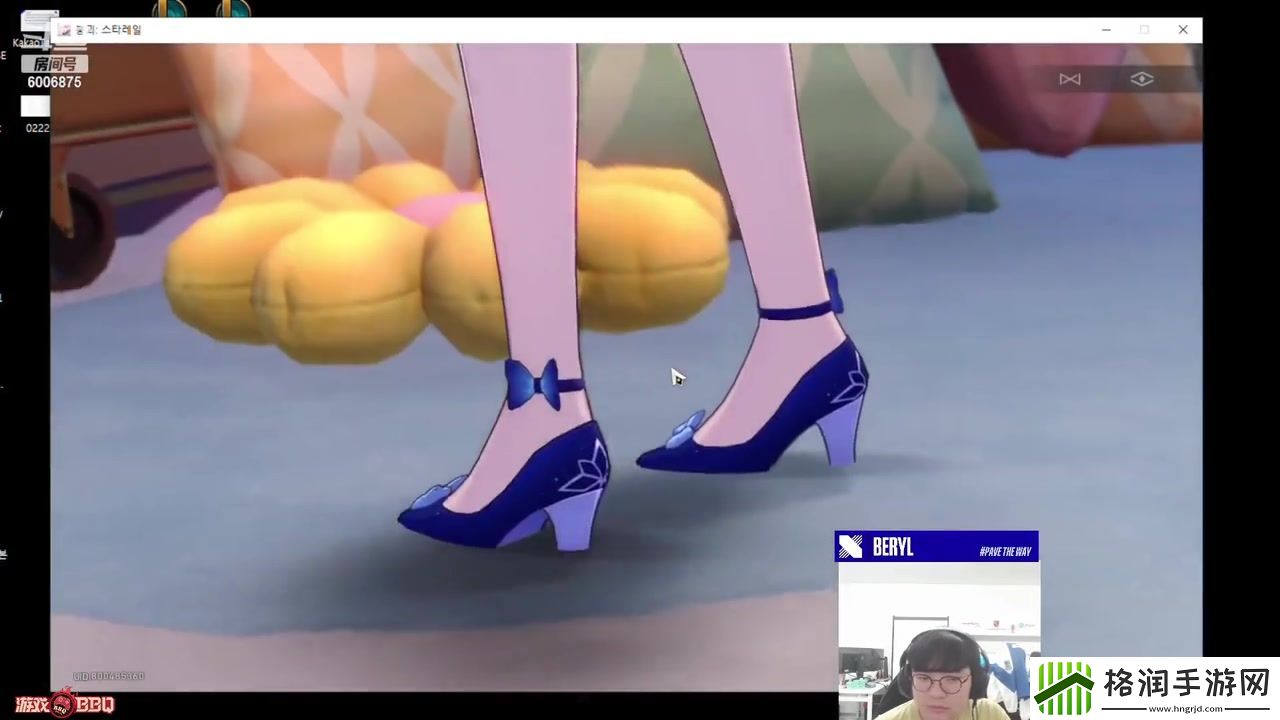1280x720 pixels.
Task: Click the bow-tie icon in the game overlay
Action: click(x=1070, y=79)
